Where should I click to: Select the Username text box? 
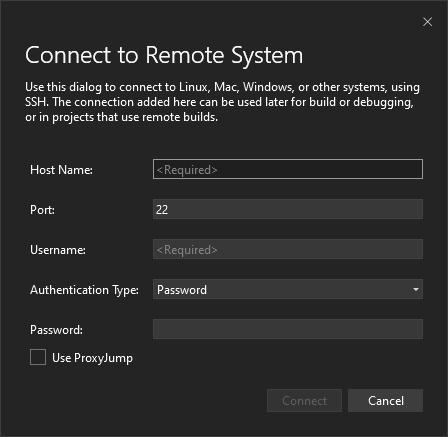point(288,249)
